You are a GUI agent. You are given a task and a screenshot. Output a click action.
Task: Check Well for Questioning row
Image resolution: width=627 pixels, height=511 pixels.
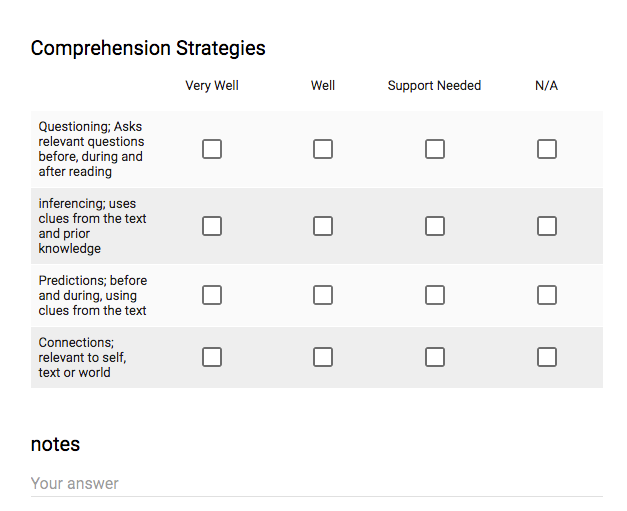coord(323,149)
